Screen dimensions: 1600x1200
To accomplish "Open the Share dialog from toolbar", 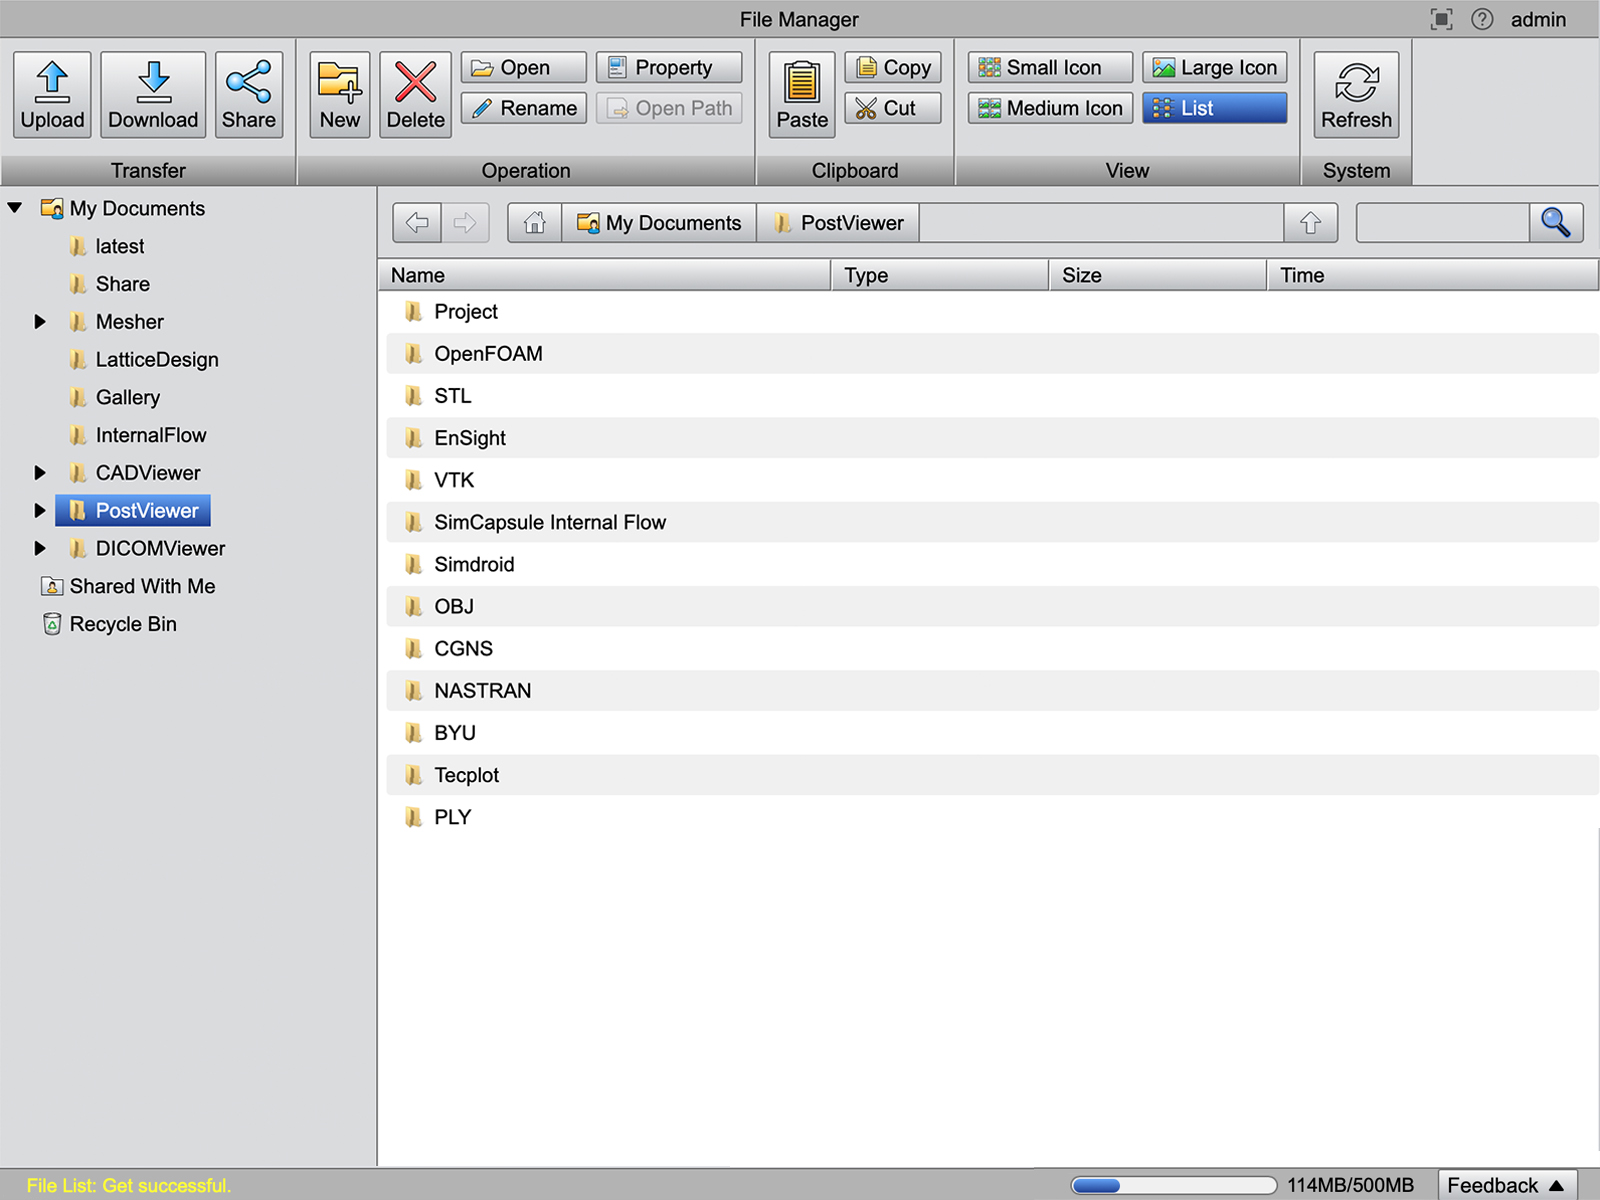I will point(249,95).
